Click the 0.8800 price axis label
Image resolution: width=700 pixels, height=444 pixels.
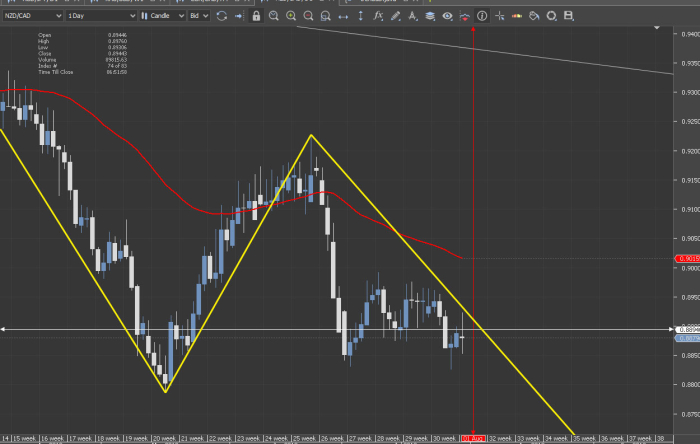(x=690, y=385)
